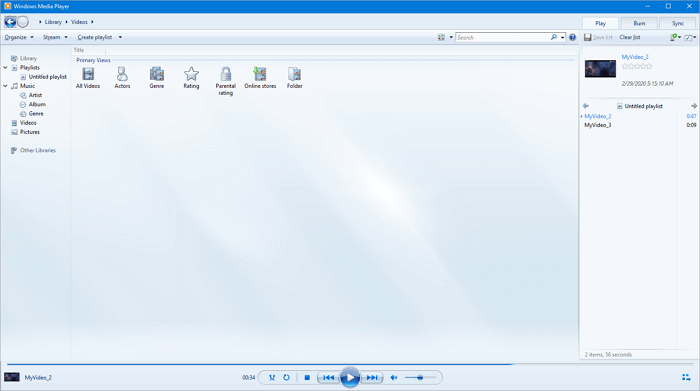The image size is (700, 391).
Task: Open the All Videos view
Action: 88,78
